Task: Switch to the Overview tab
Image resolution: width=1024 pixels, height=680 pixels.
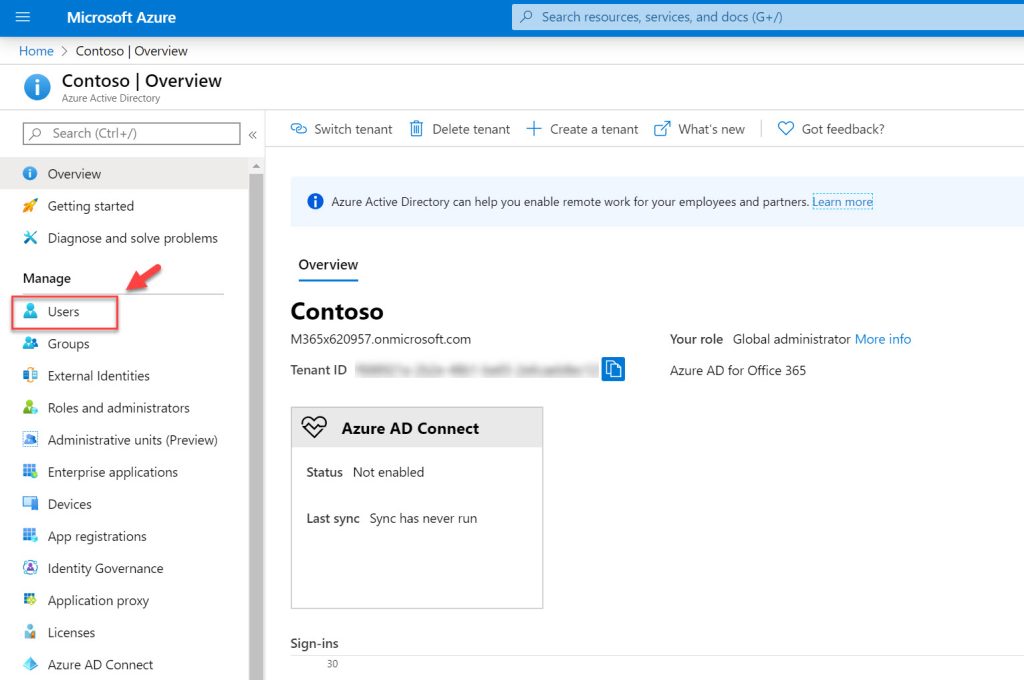Action: point(327,264)
